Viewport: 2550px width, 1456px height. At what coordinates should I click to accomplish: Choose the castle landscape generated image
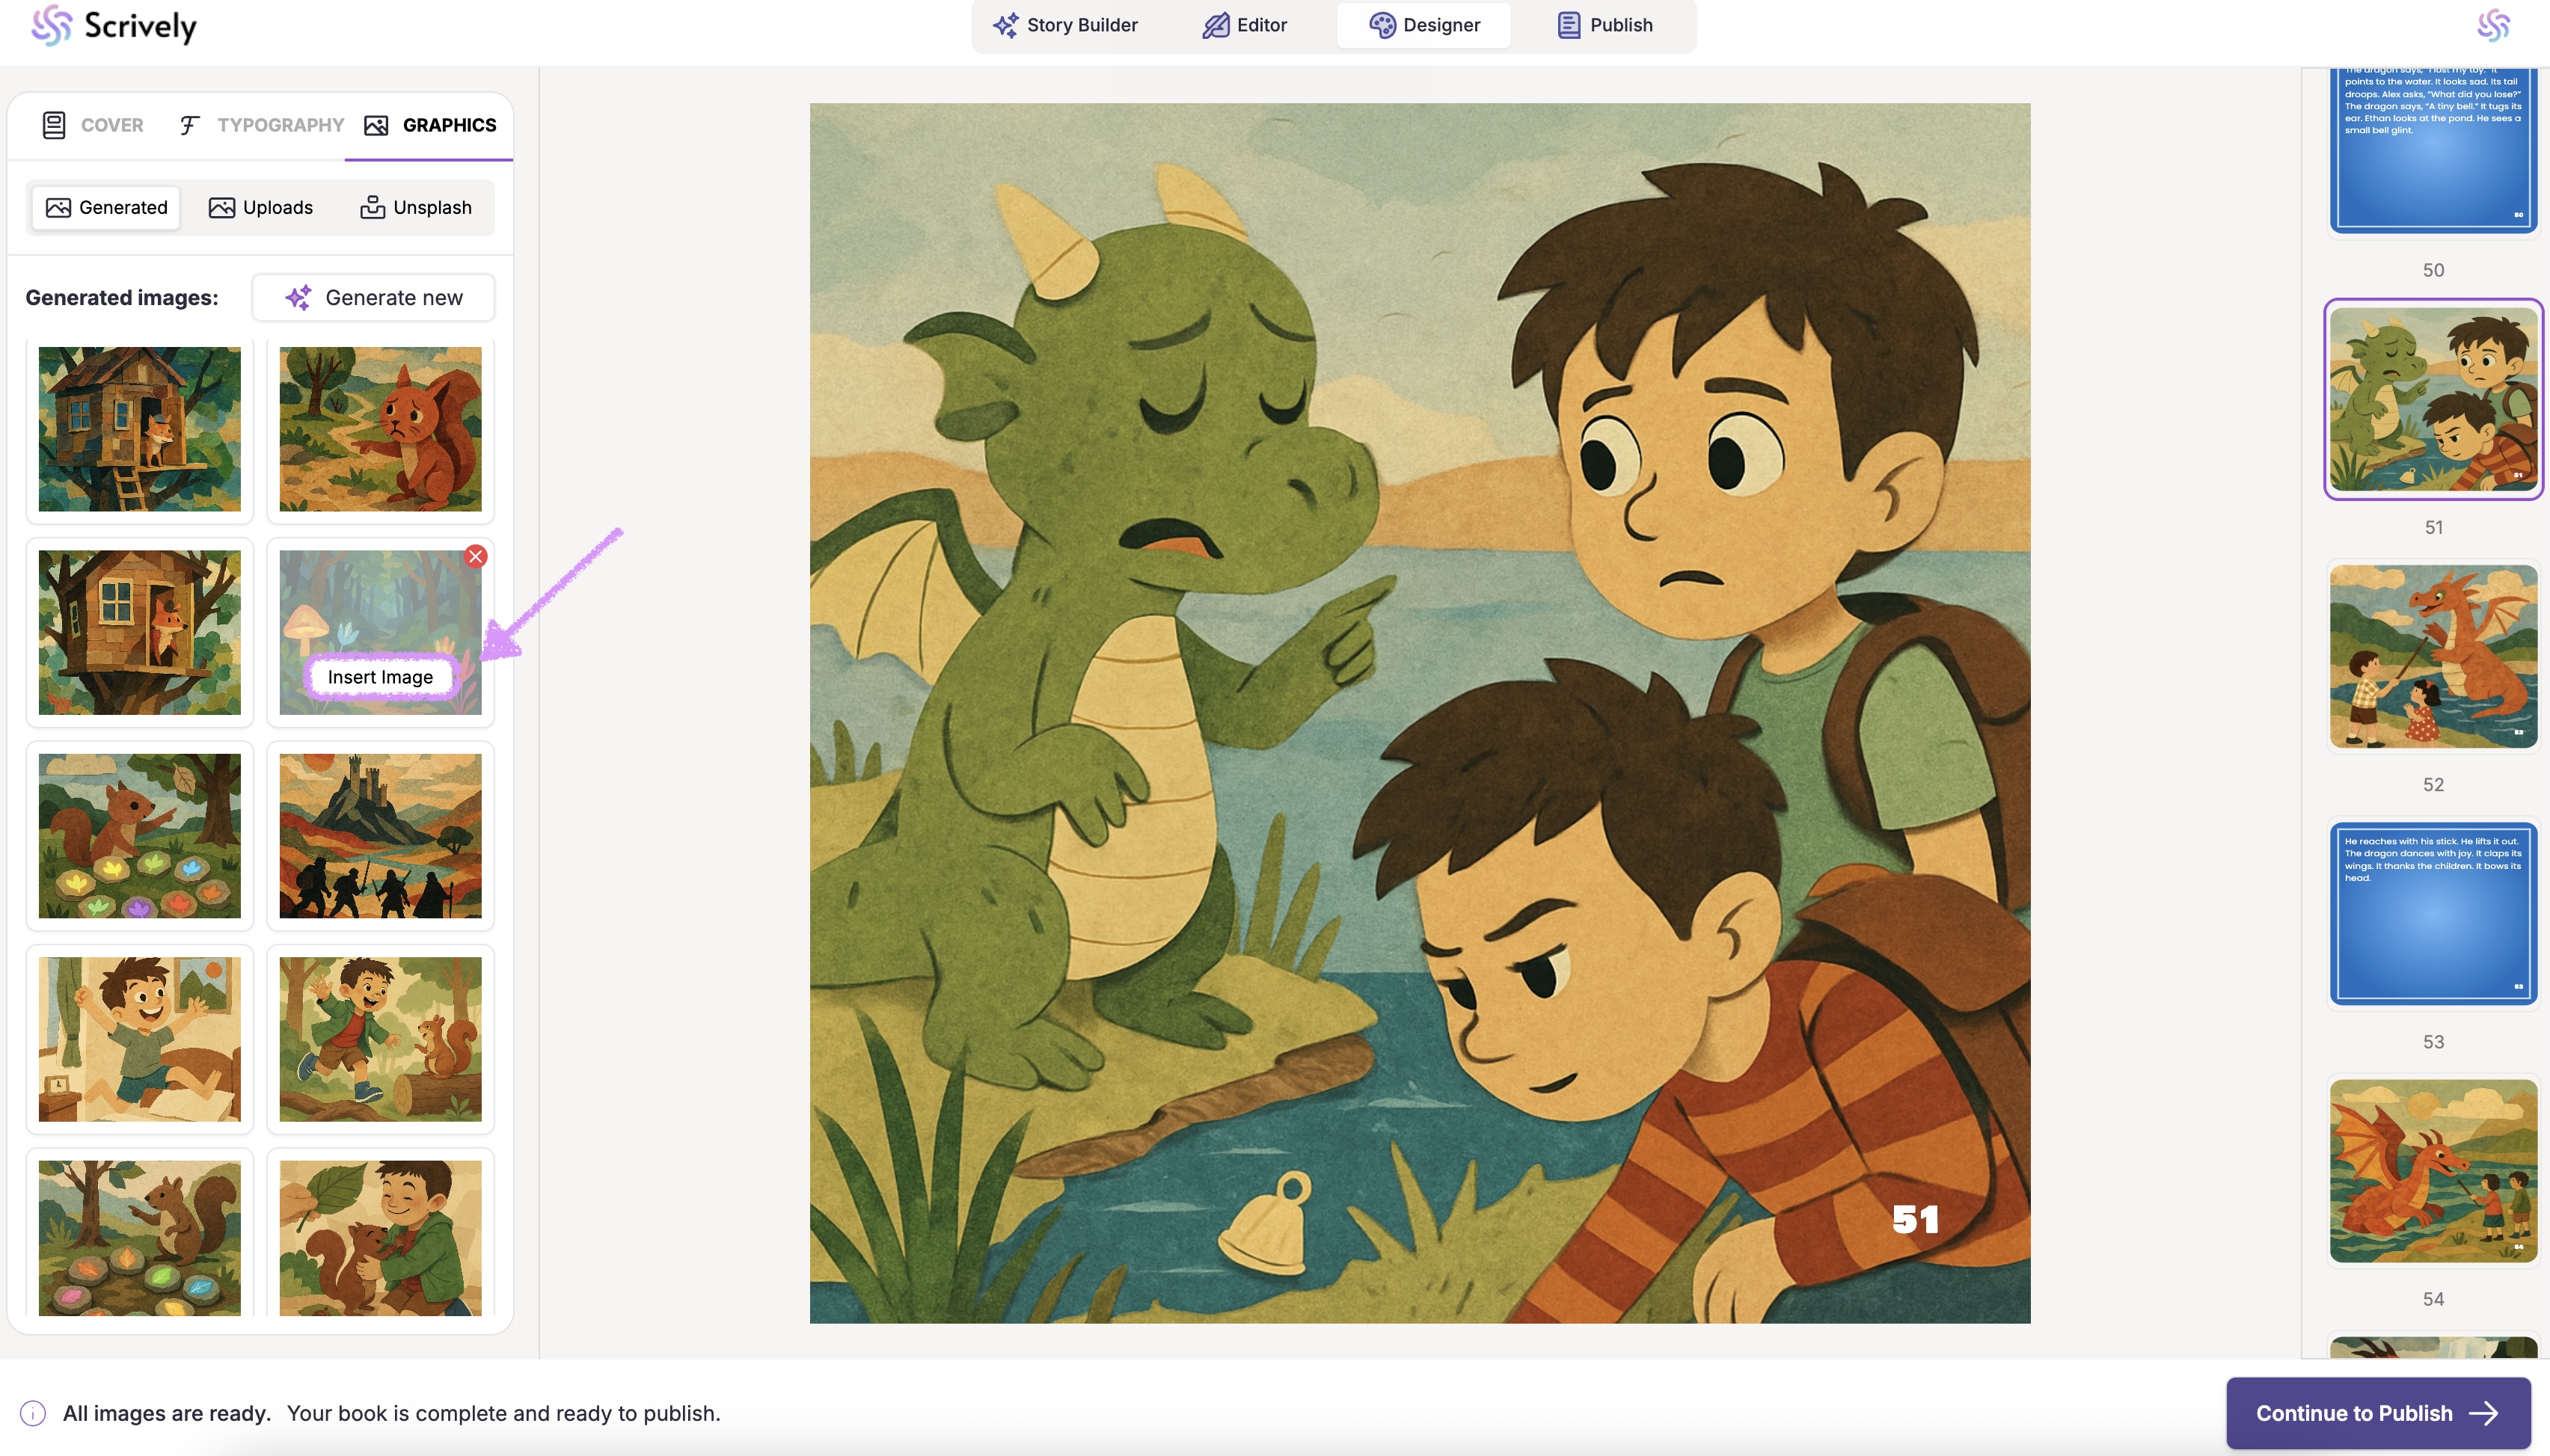click(x=380, y=836)
